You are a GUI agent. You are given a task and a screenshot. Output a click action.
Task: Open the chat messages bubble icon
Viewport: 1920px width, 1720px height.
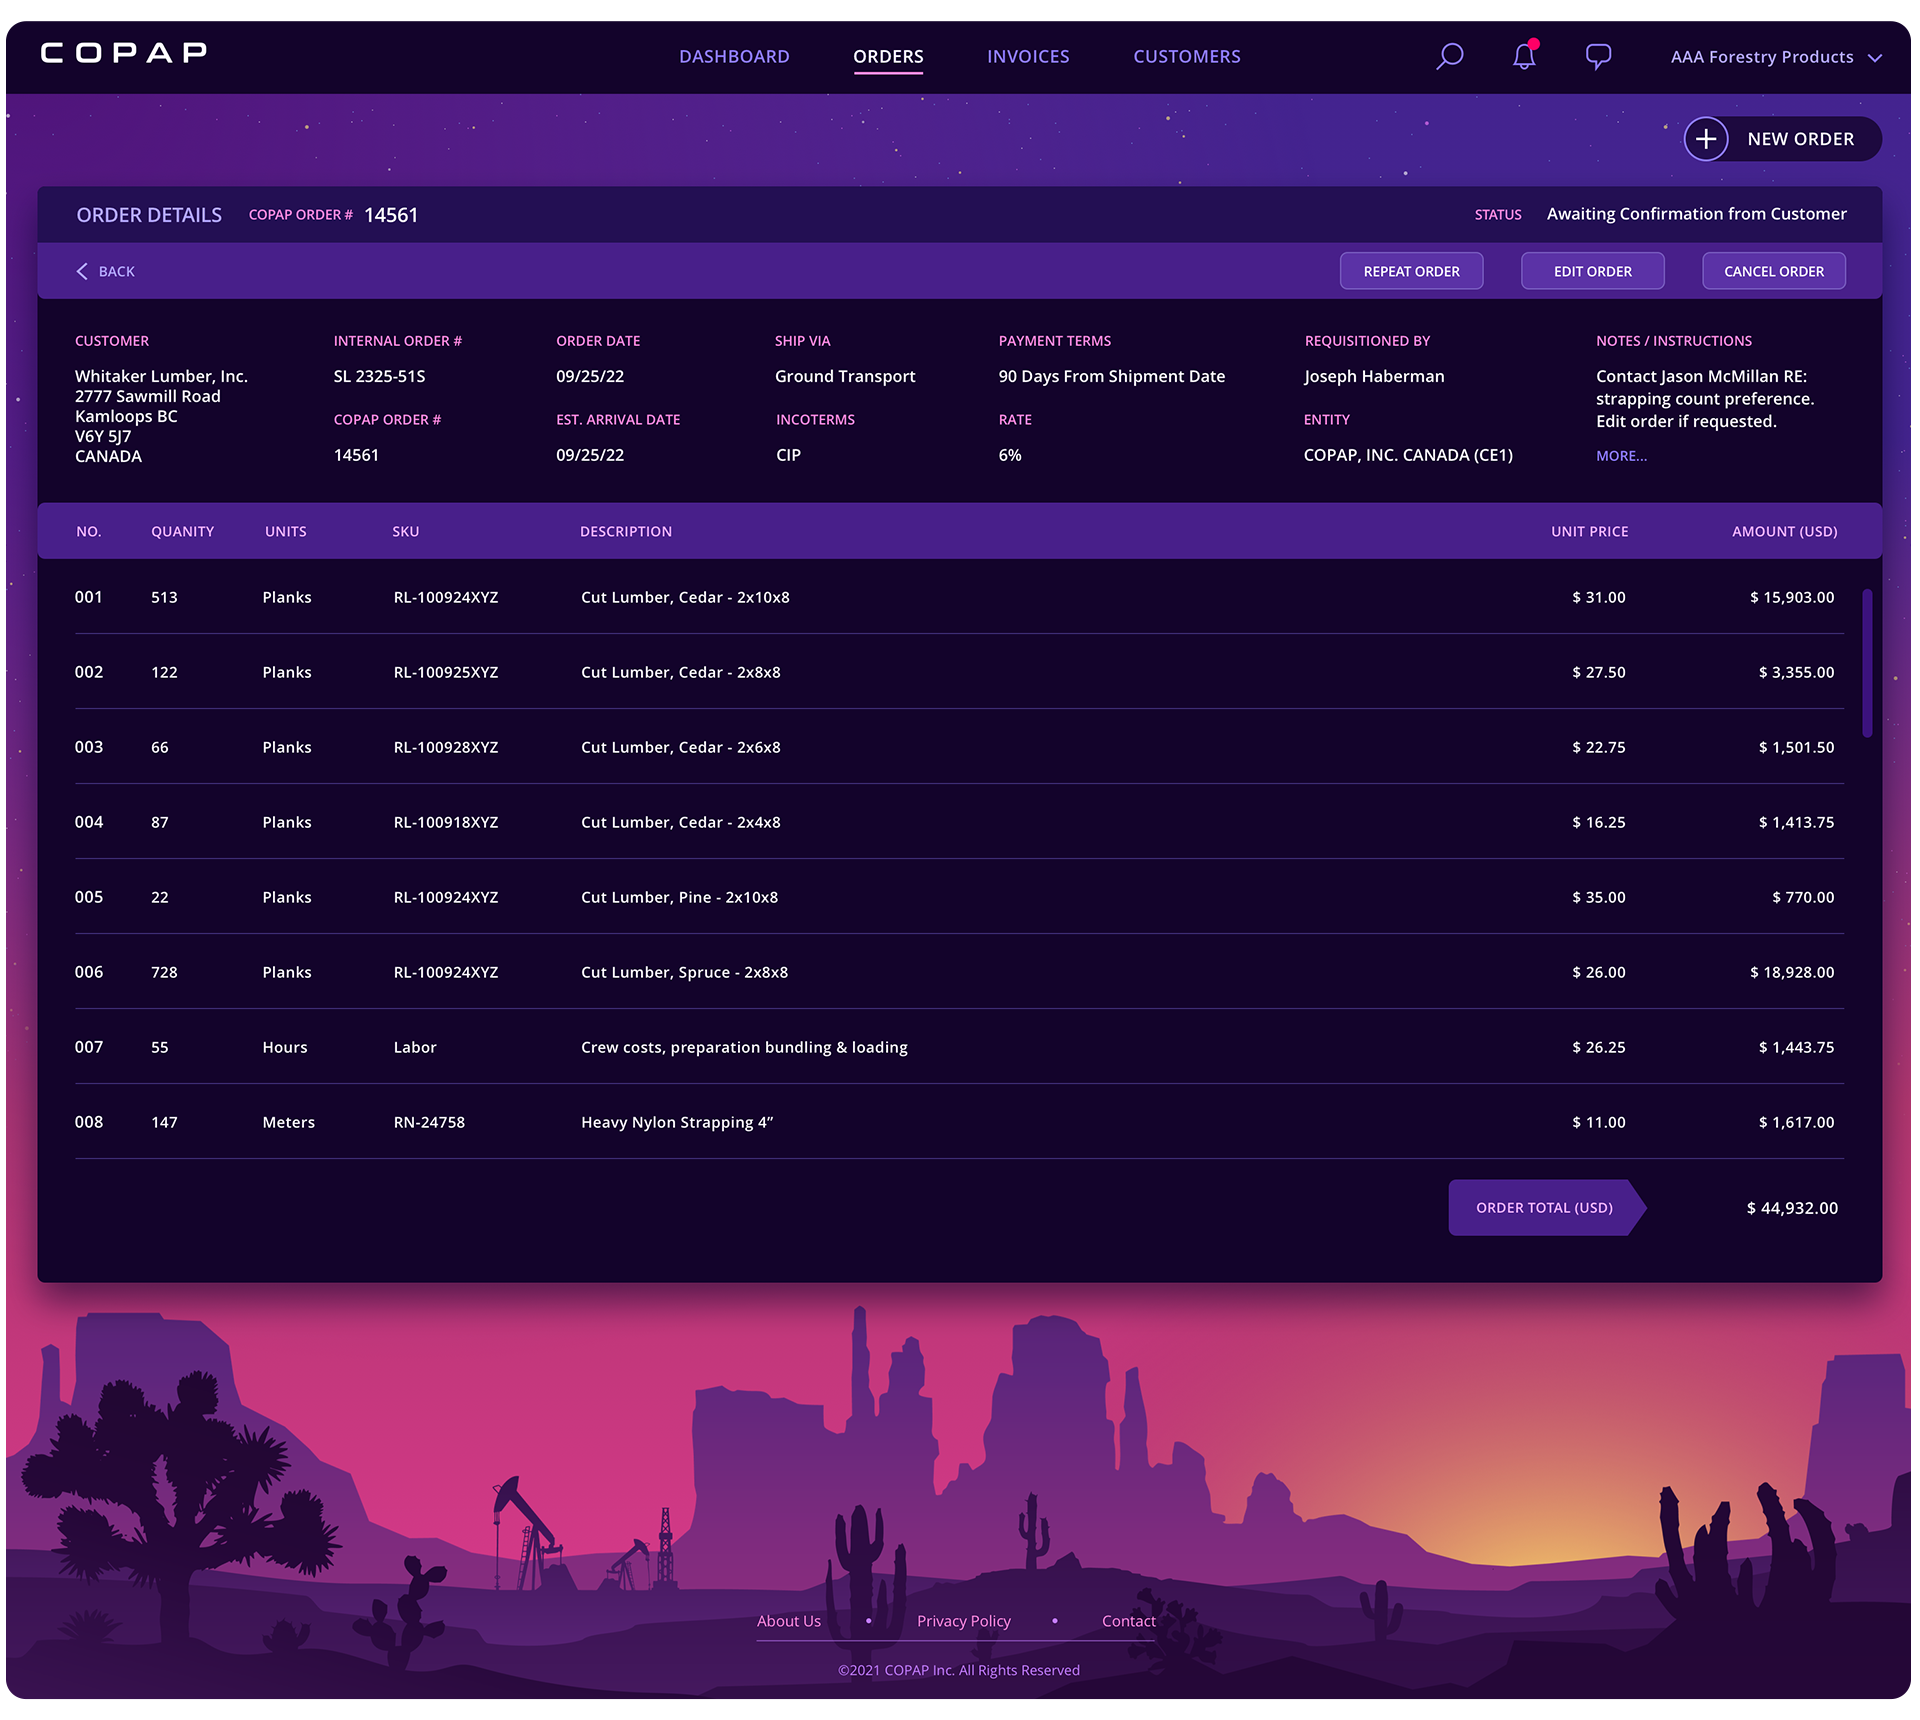(x=1598, y=56)
